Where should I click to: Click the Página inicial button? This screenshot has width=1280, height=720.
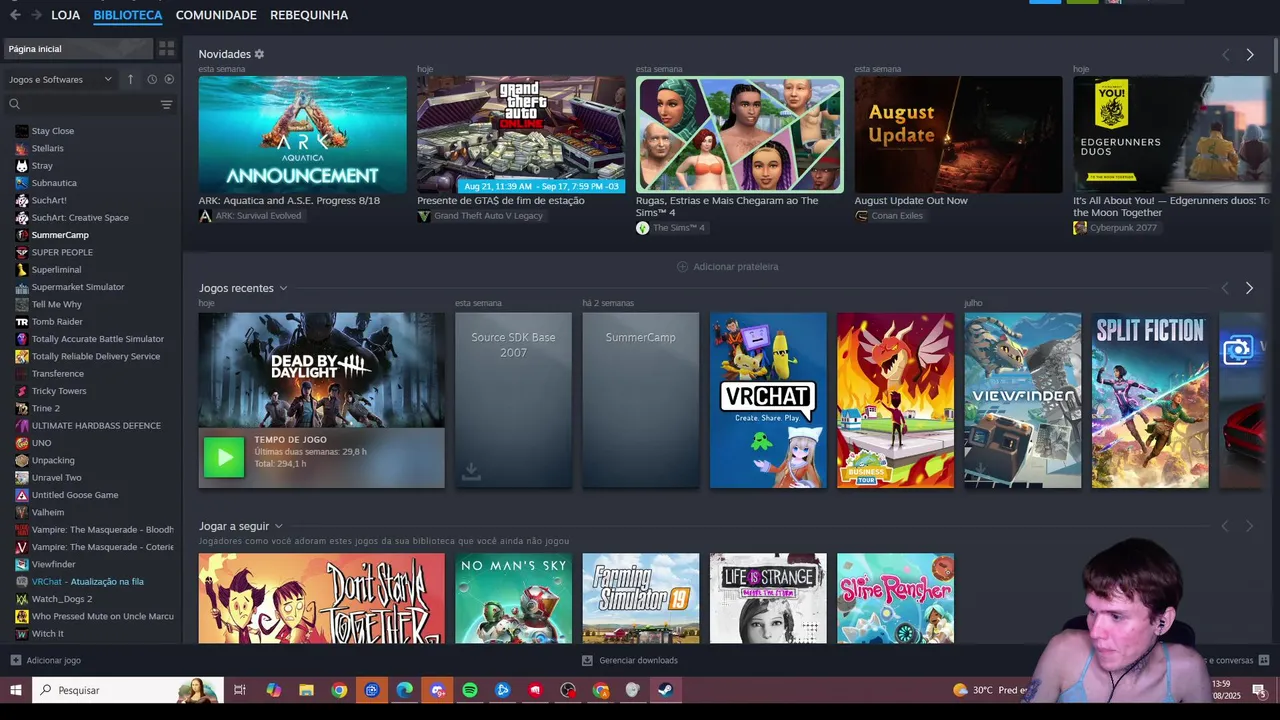click(78, 48)
